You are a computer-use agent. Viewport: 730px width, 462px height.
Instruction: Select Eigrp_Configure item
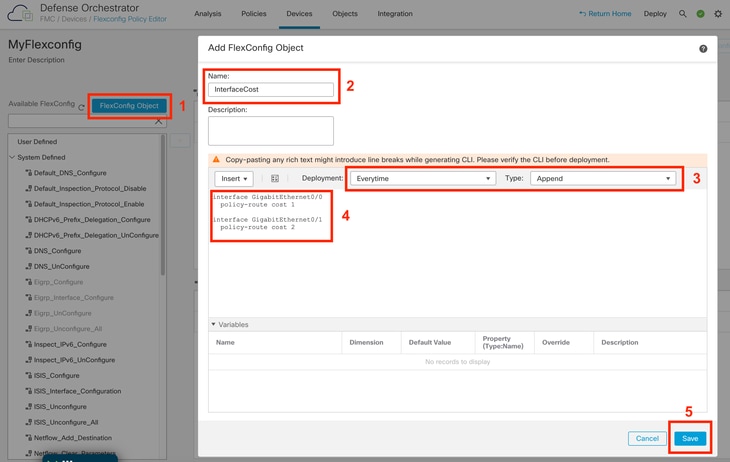click(x=58, y=282)
